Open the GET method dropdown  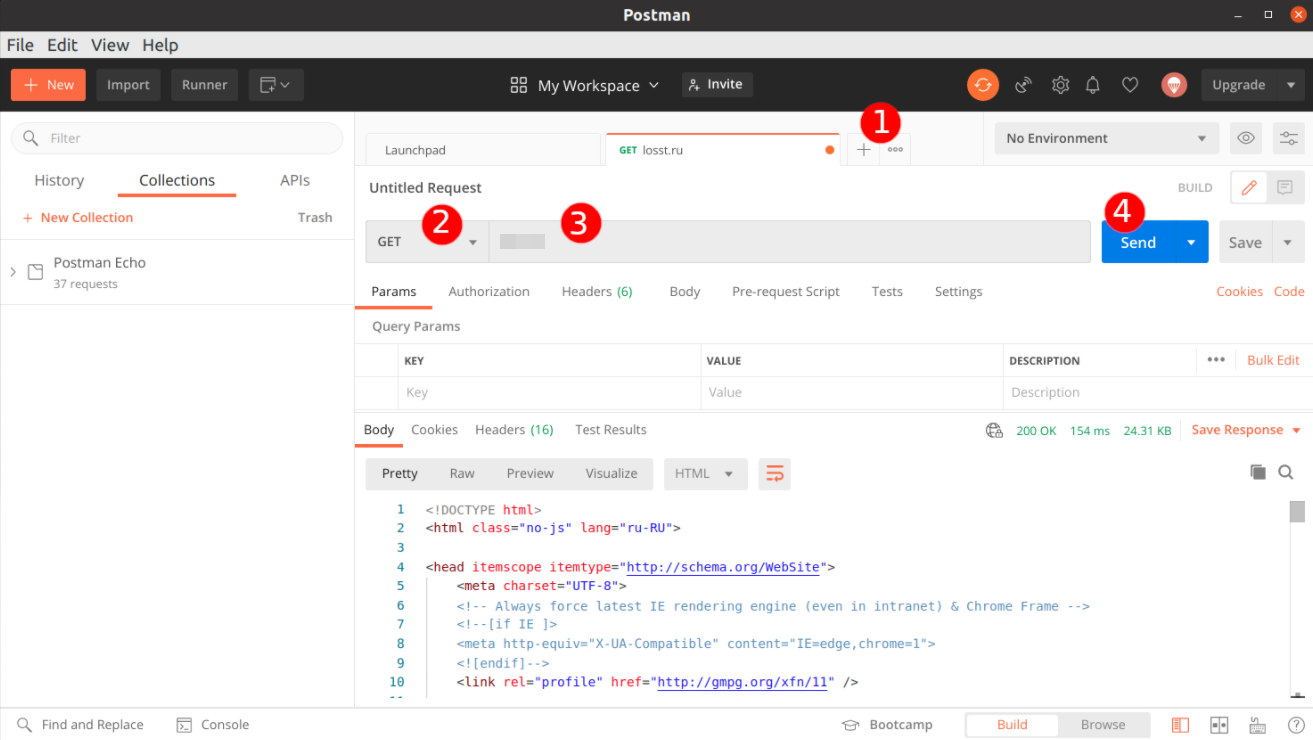pos(427,242)
